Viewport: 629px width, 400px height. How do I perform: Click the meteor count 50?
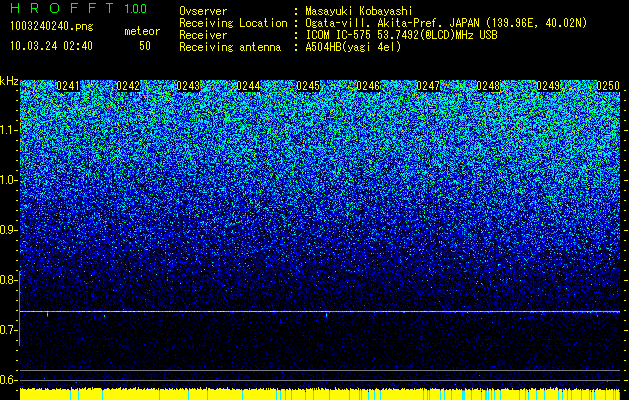145,46
